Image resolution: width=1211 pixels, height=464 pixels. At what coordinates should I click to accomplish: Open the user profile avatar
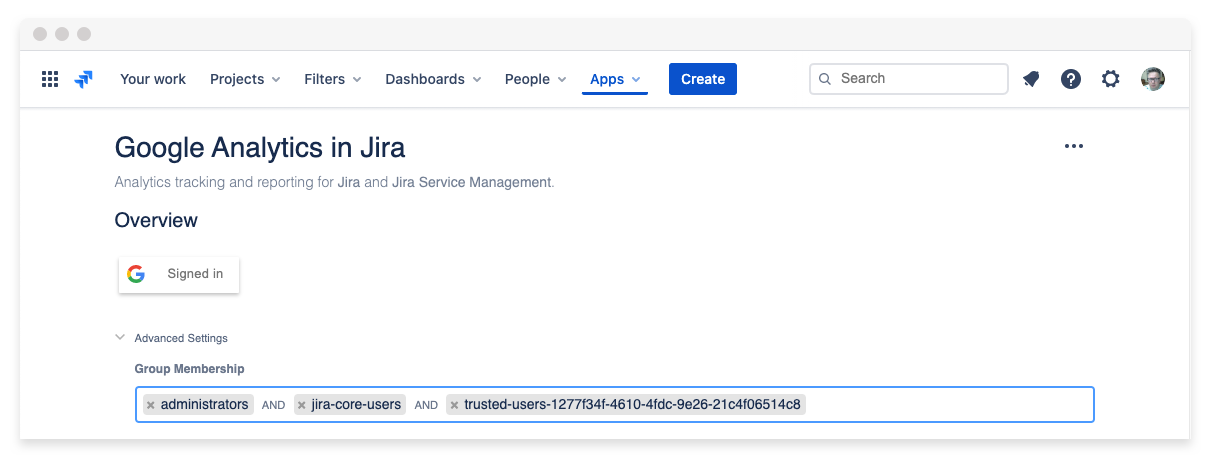[1153, 79]
